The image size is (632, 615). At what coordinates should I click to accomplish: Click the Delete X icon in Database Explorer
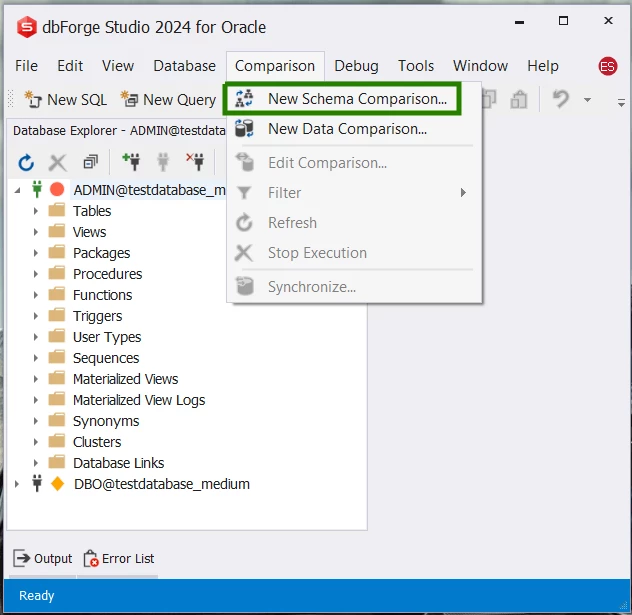coord(58,162)
